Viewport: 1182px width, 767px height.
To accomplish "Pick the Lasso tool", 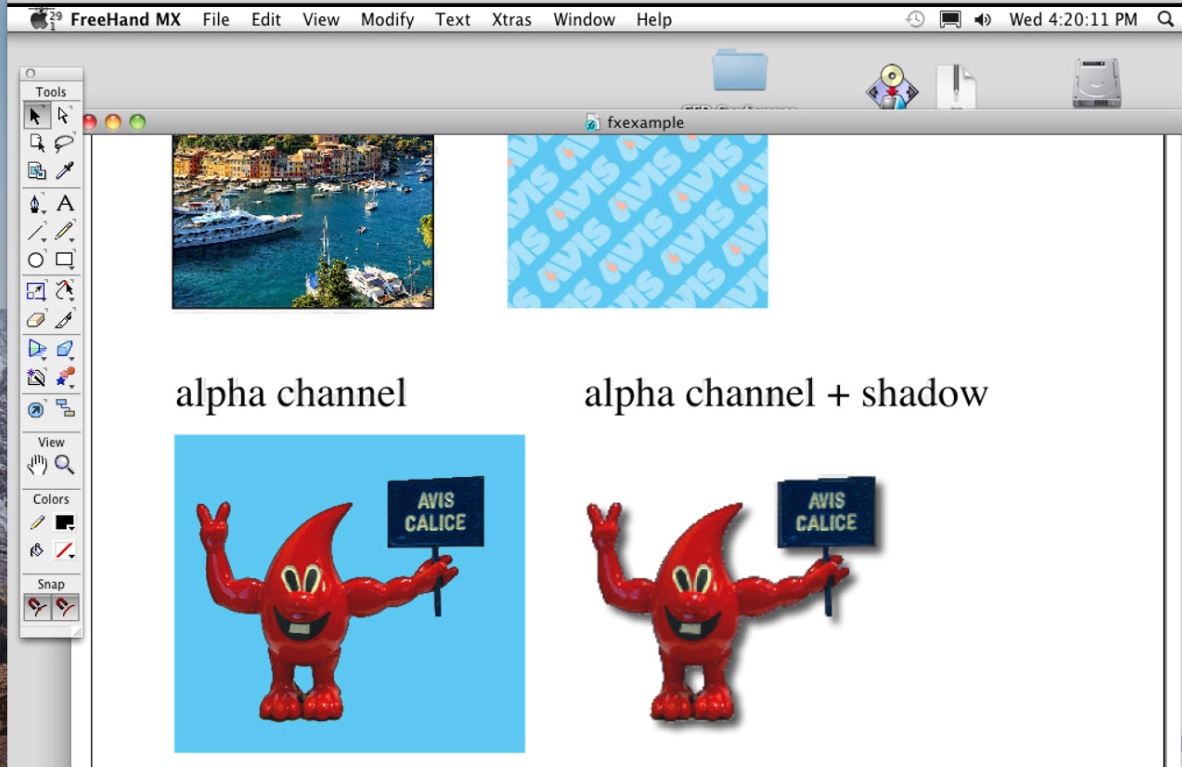I will pos(64,143).
